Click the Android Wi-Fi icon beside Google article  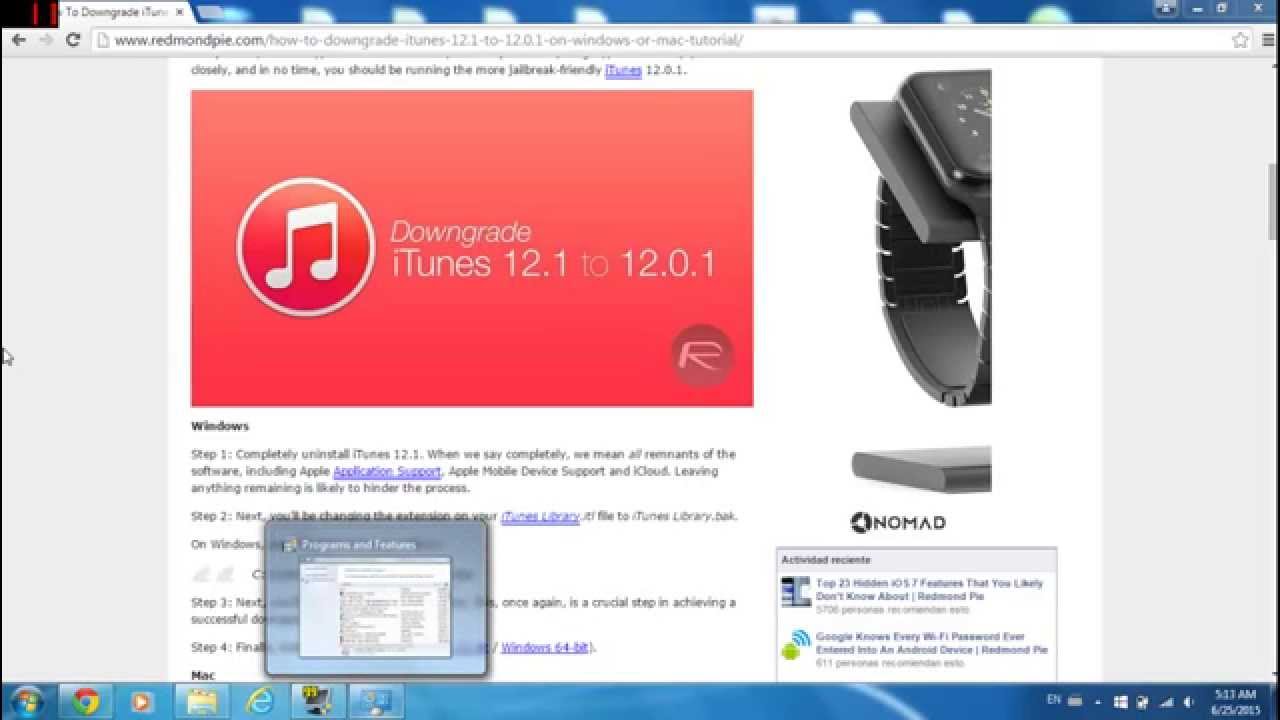click(796, 645)
